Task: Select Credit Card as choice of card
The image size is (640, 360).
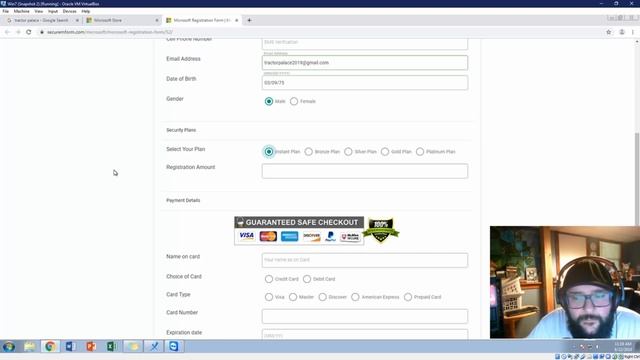Action: [x=269, y=279]
